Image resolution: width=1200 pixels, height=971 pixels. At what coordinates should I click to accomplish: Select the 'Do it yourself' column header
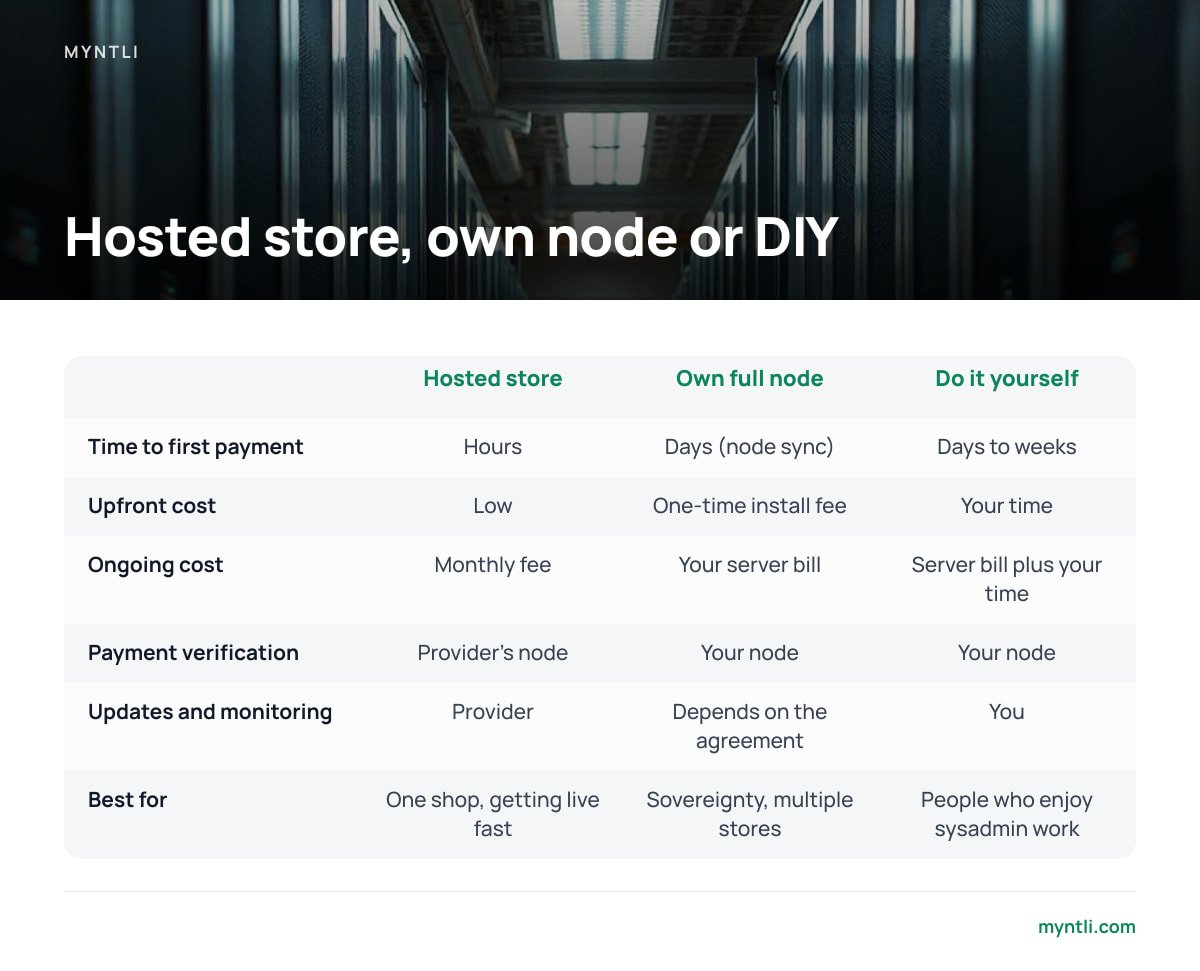[1007, 379]
